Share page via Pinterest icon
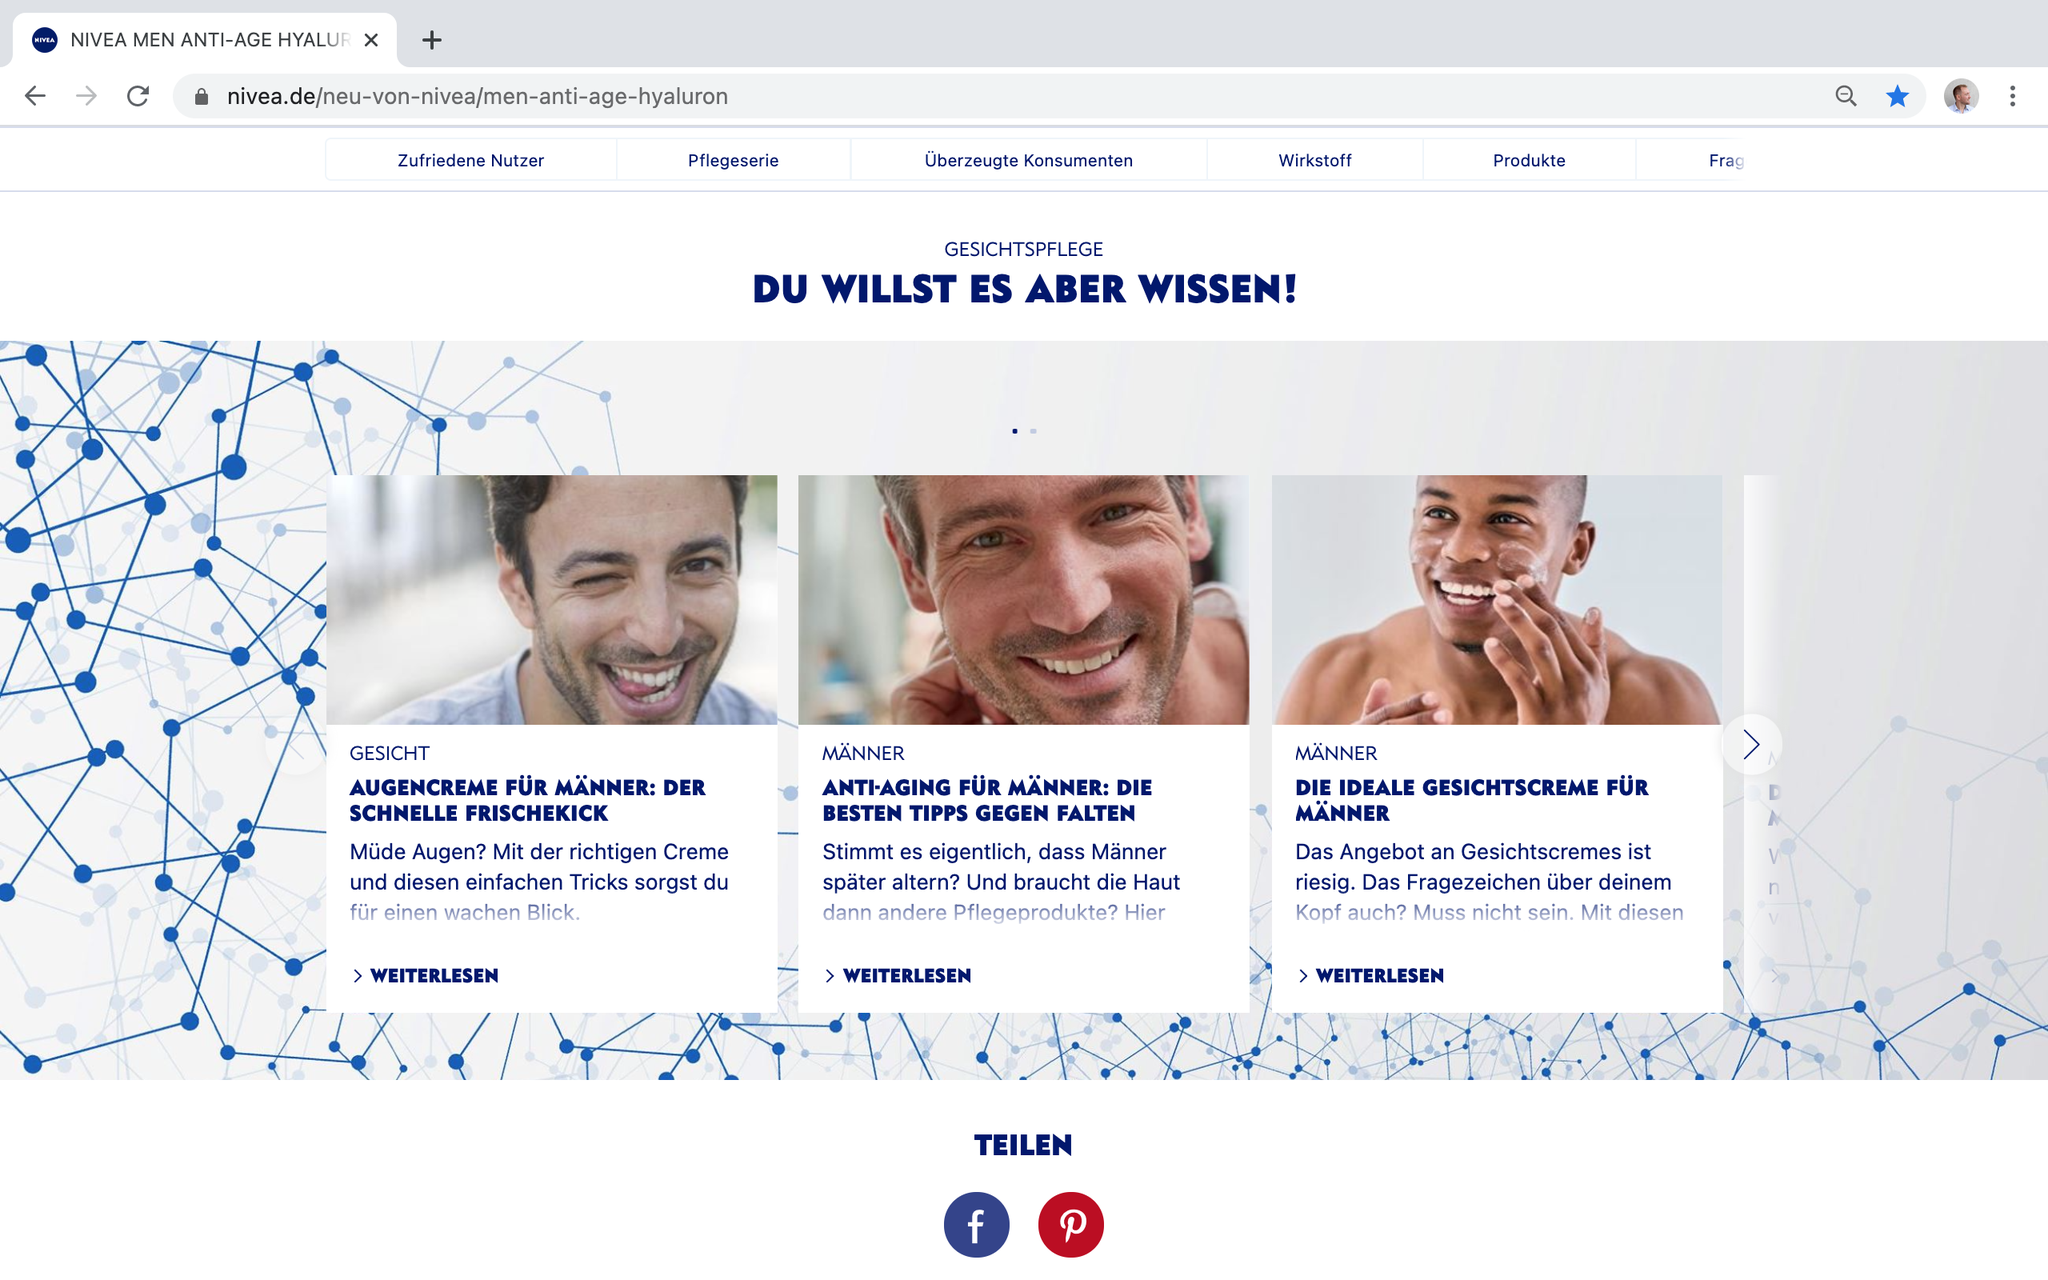The height and width of the screenshot is (1280, 2048). pyautogui.click(x=1071, y=1225)
